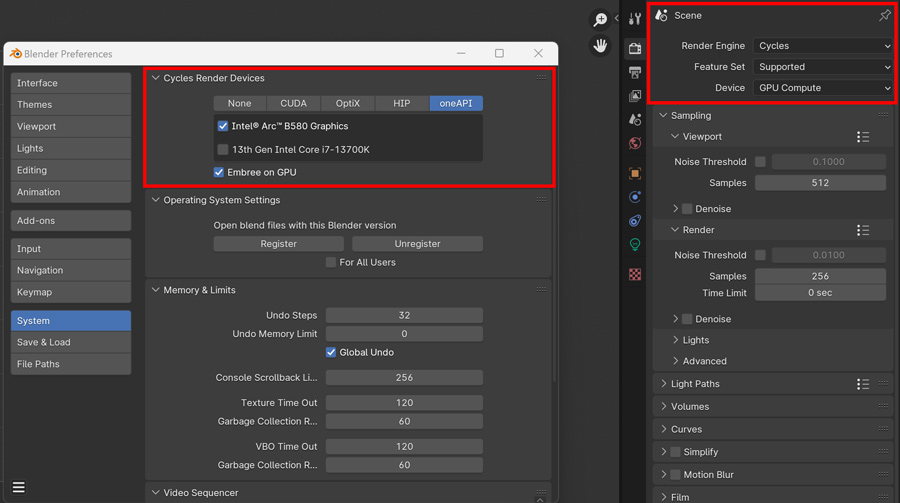
Task: Click the Sampling panel drag handle
Action: coord(883,115)
